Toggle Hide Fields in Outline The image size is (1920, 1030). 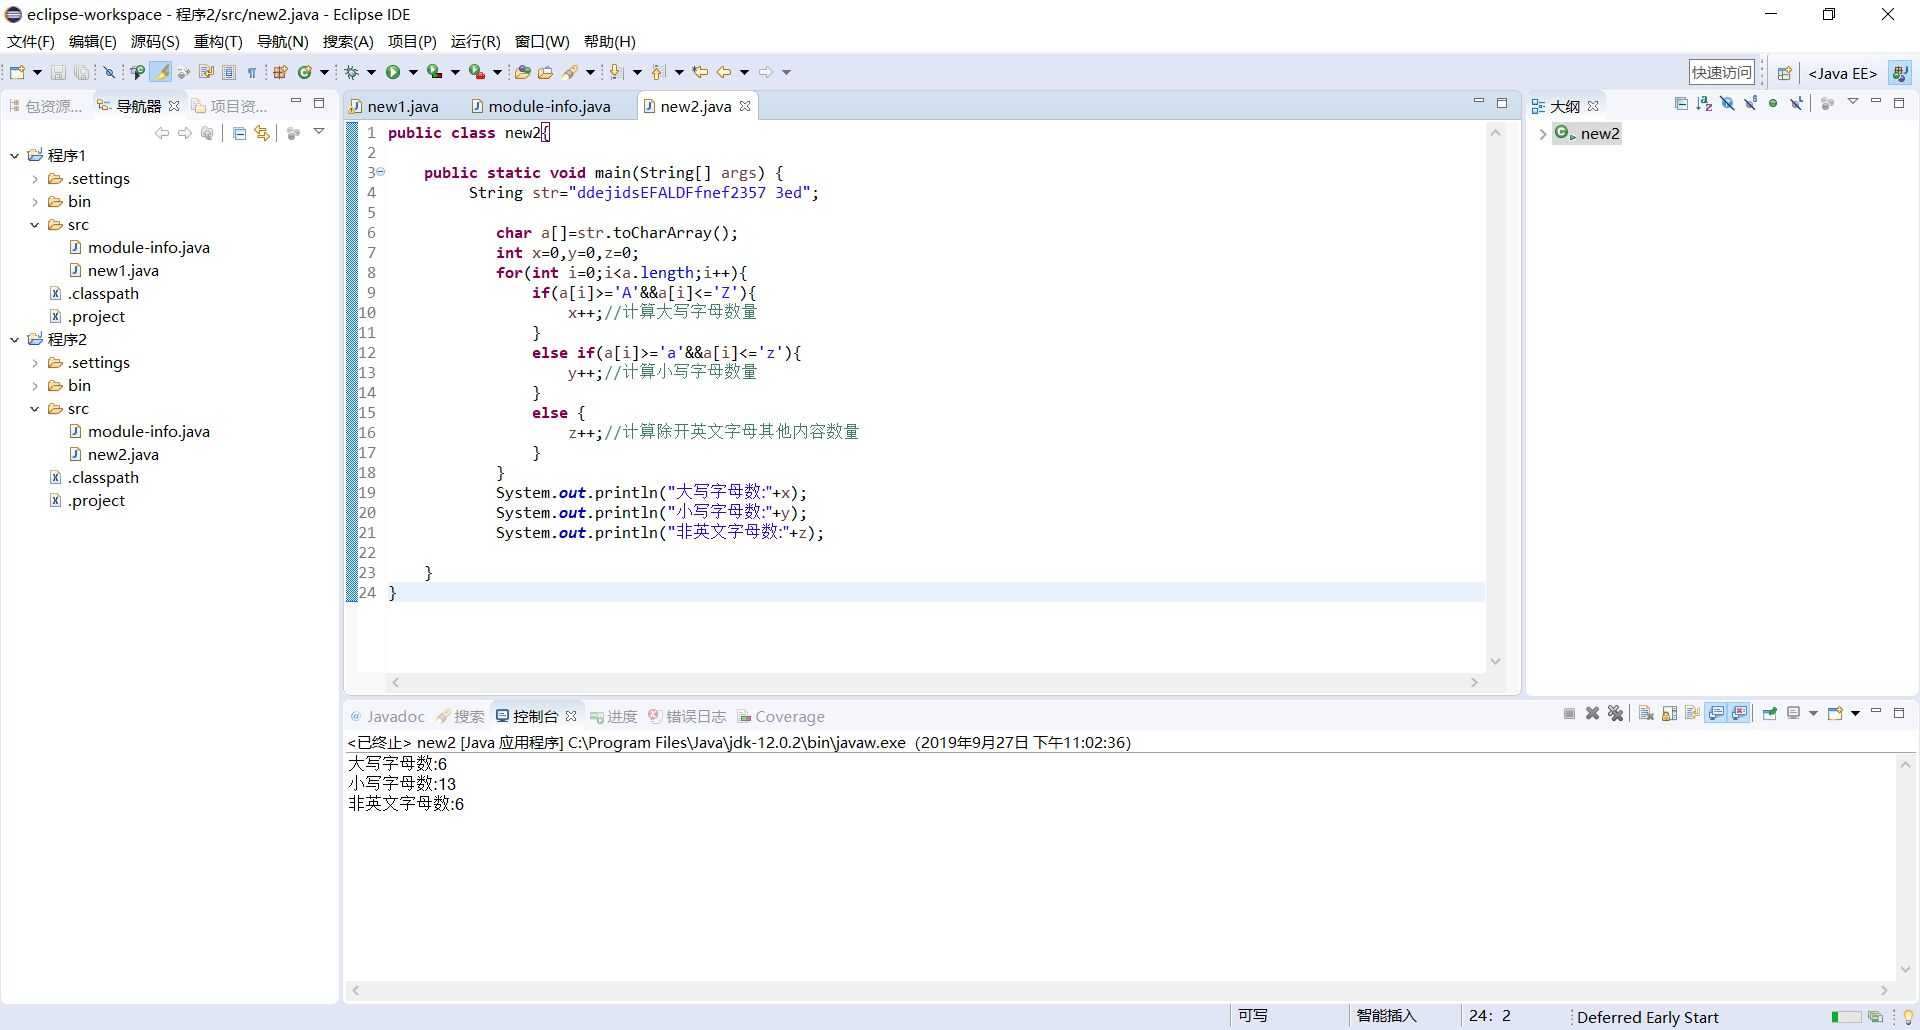(x=1727, y=103)
